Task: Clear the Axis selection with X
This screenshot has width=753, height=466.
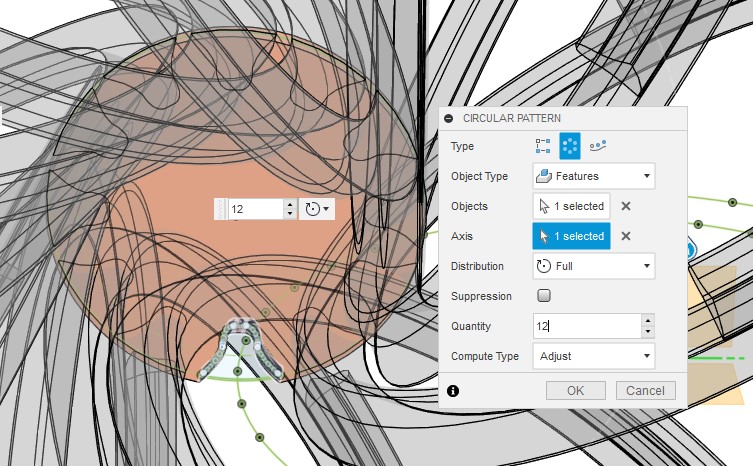Action: (x=626, y=236)
